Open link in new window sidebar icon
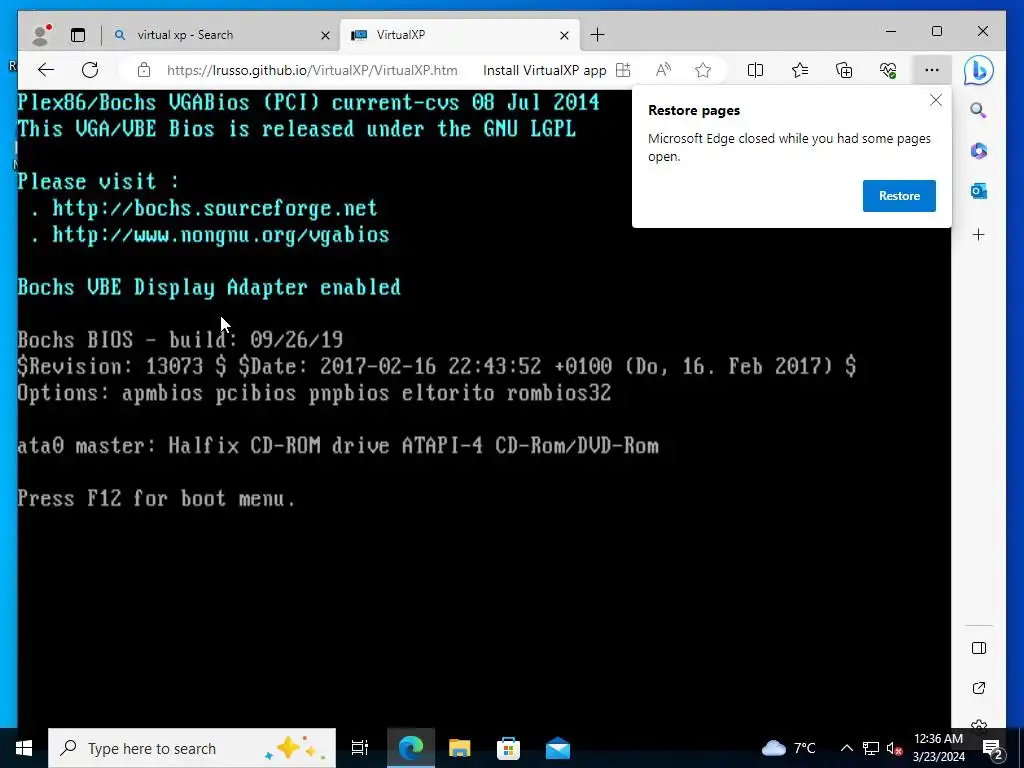Viewport: 1024px width, 768px height. tap(978, 688)
